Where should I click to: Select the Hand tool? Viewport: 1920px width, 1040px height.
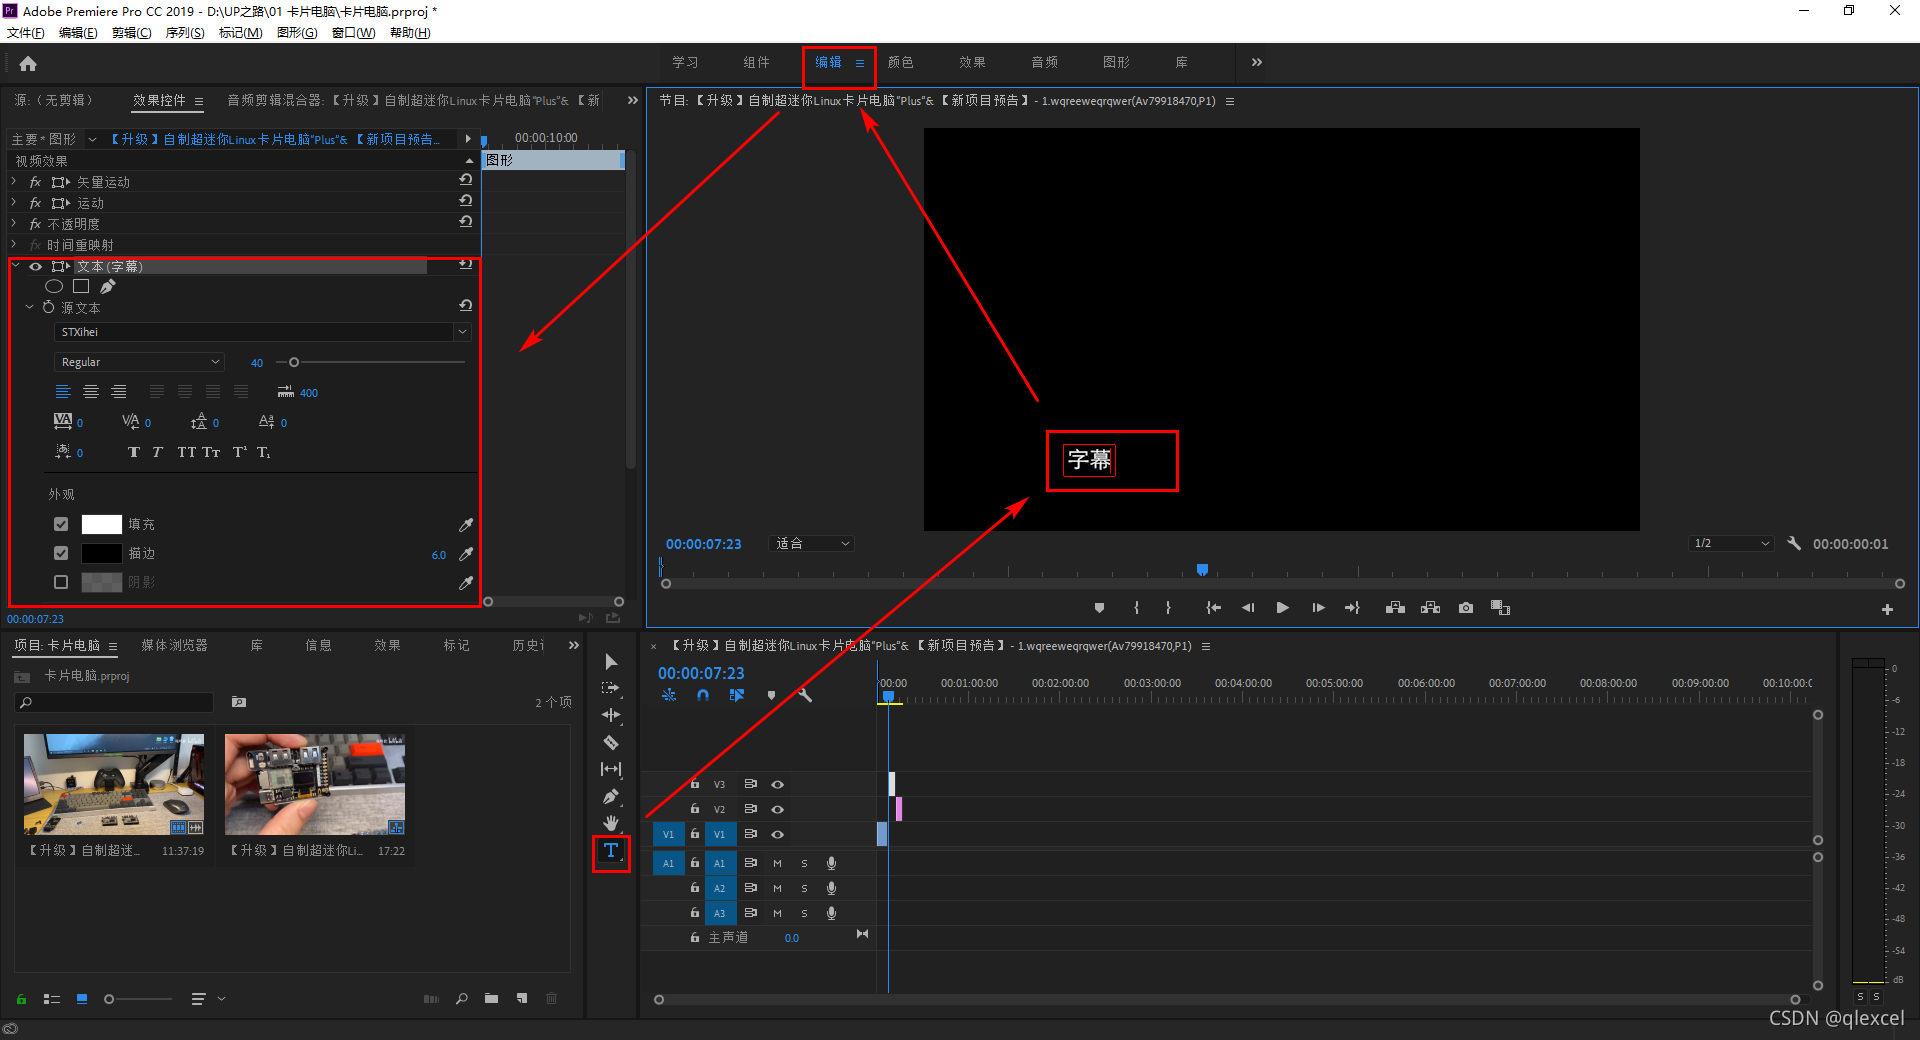point(611,823)
